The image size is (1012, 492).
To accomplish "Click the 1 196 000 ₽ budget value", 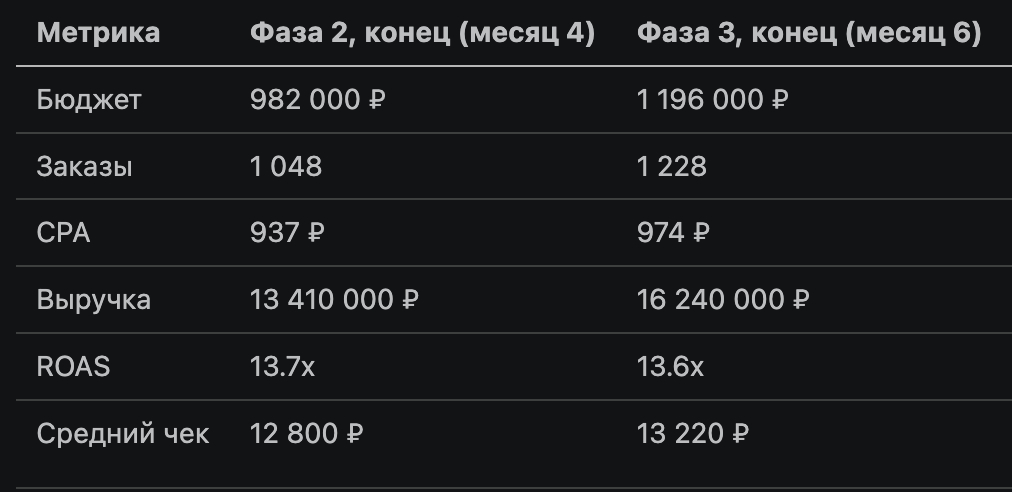I will coord(713,100).
